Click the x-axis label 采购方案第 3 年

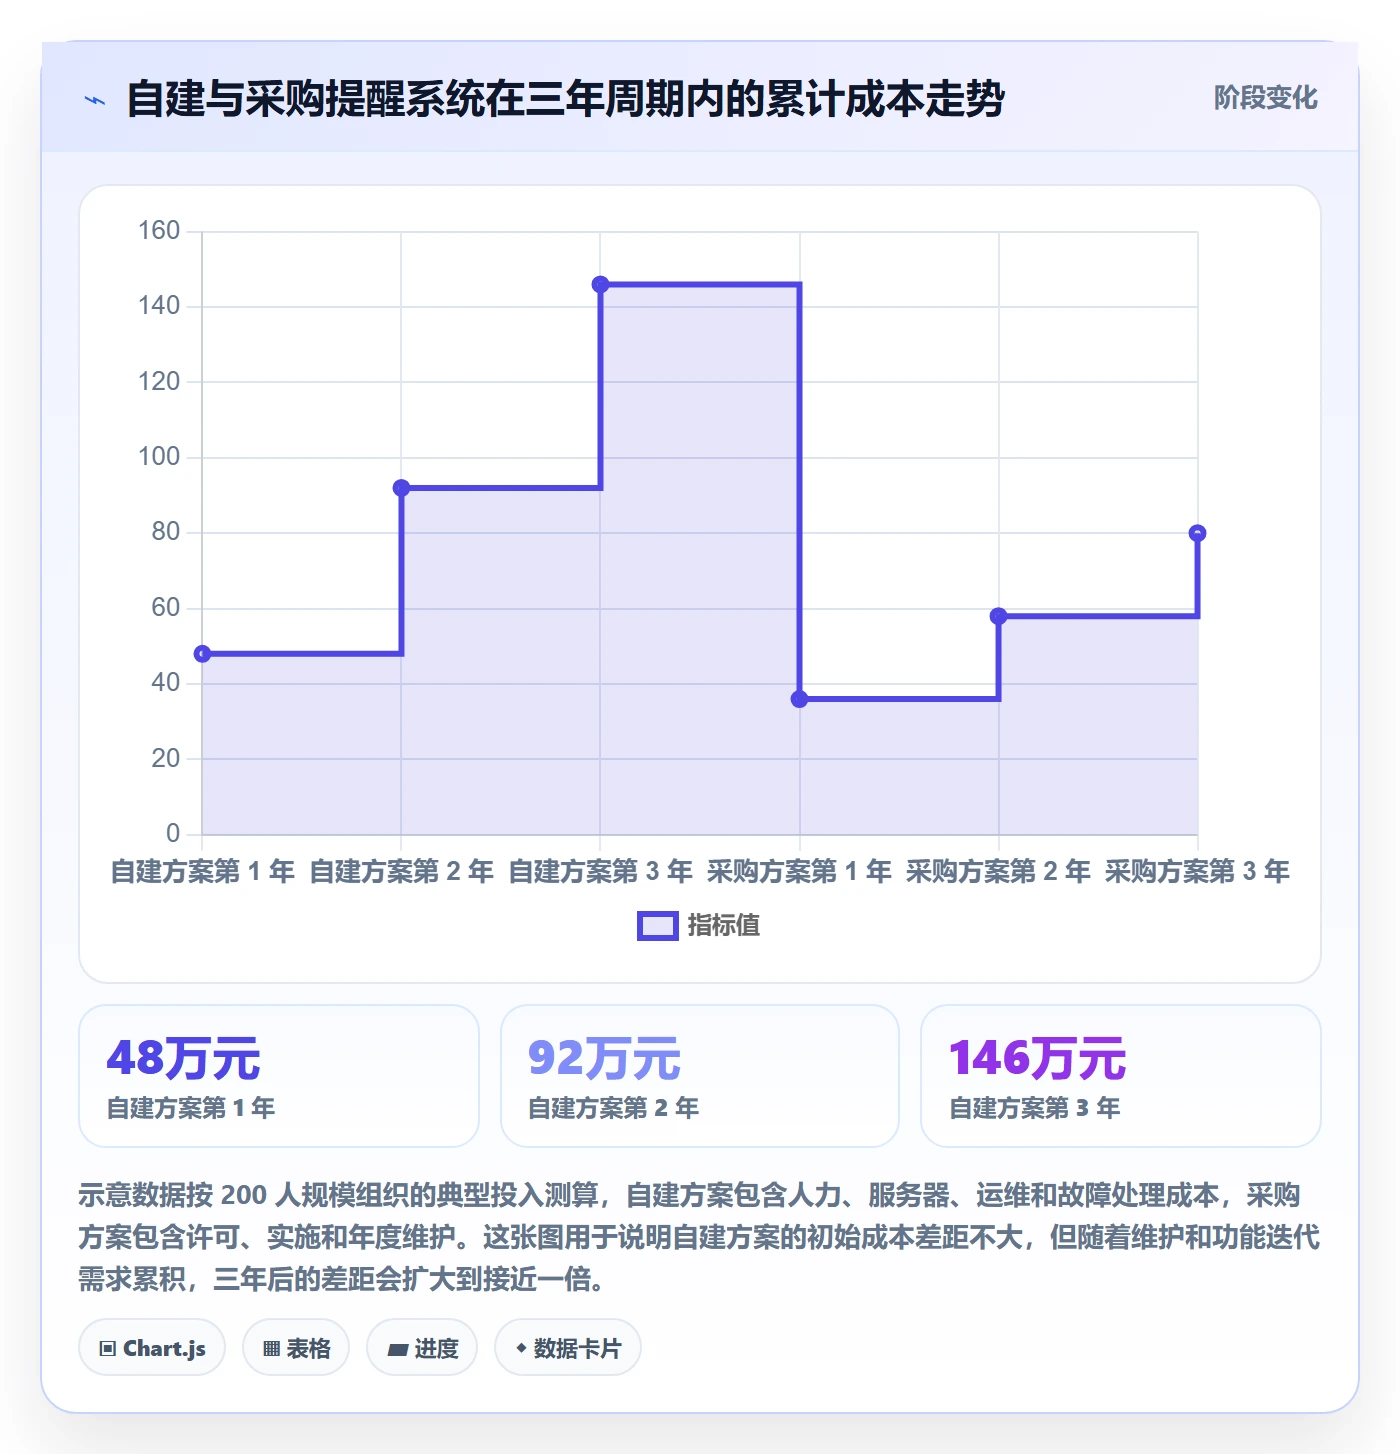pyautogui.click(x=1197, y=872)
